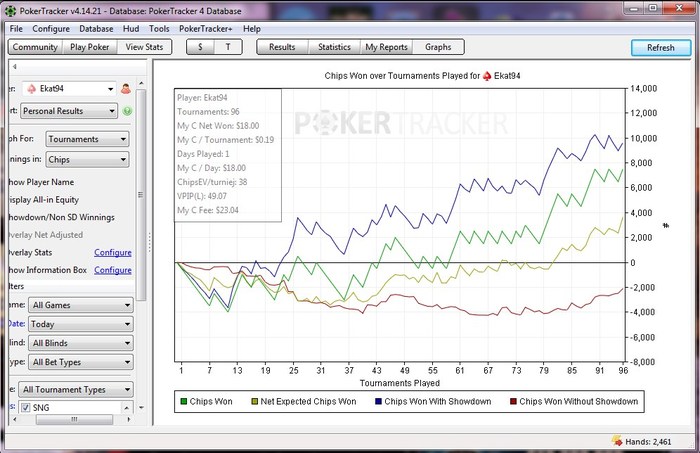The height and width of the screenshot is (453, 700).
Task: Click the player avatar icon beside Ekat94
Action: tap(126, 89)
